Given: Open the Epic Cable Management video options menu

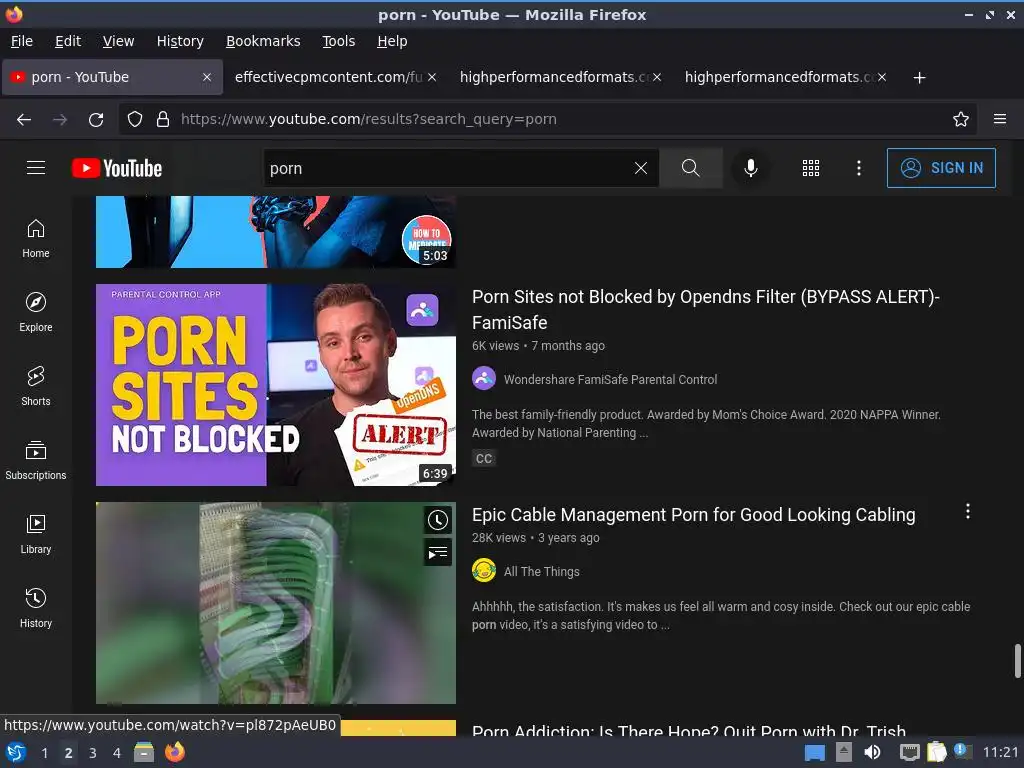Looking at the screenshot, I should point(967,511).
